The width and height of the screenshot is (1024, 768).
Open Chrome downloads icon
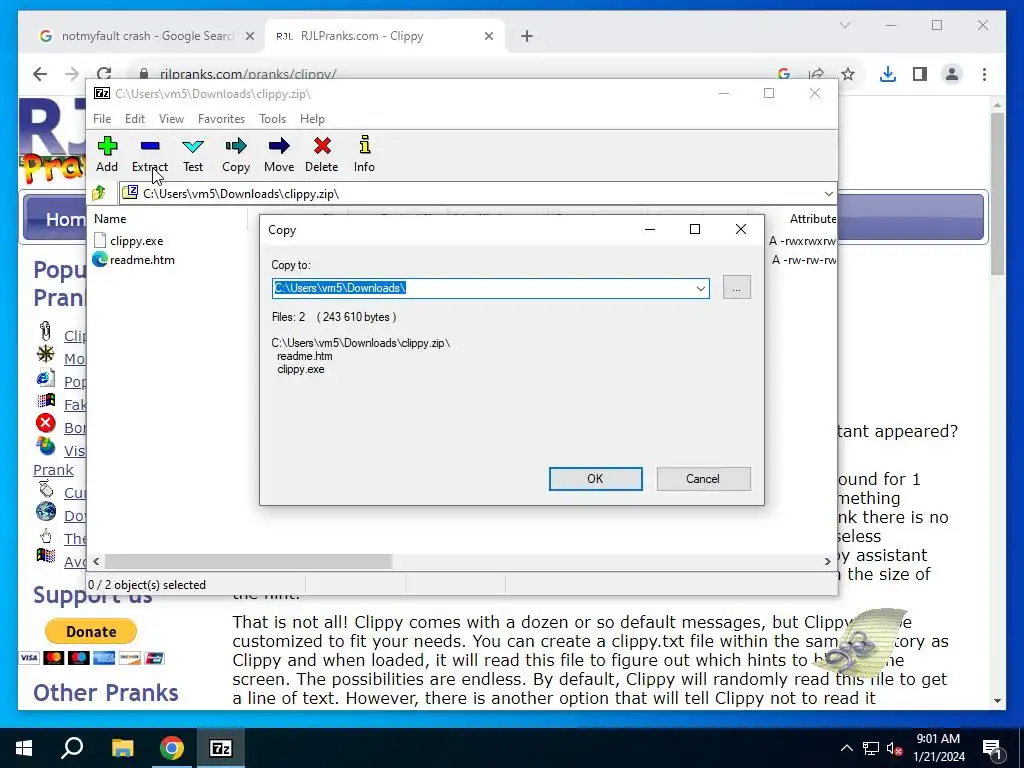click(888, 74)
